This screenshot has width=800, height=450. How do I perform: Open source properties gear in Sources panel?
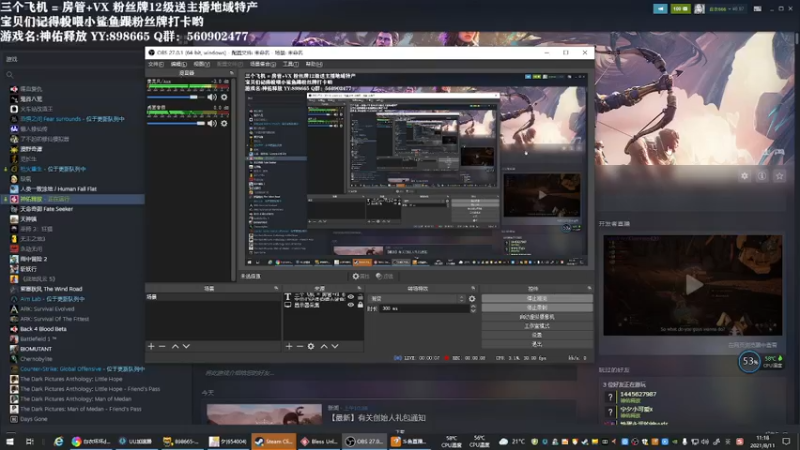311,346
